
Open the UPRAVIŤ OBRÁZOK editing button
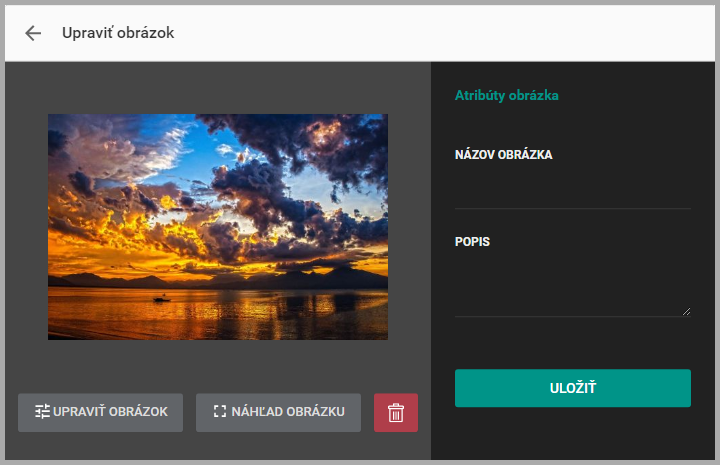(101, 412)
